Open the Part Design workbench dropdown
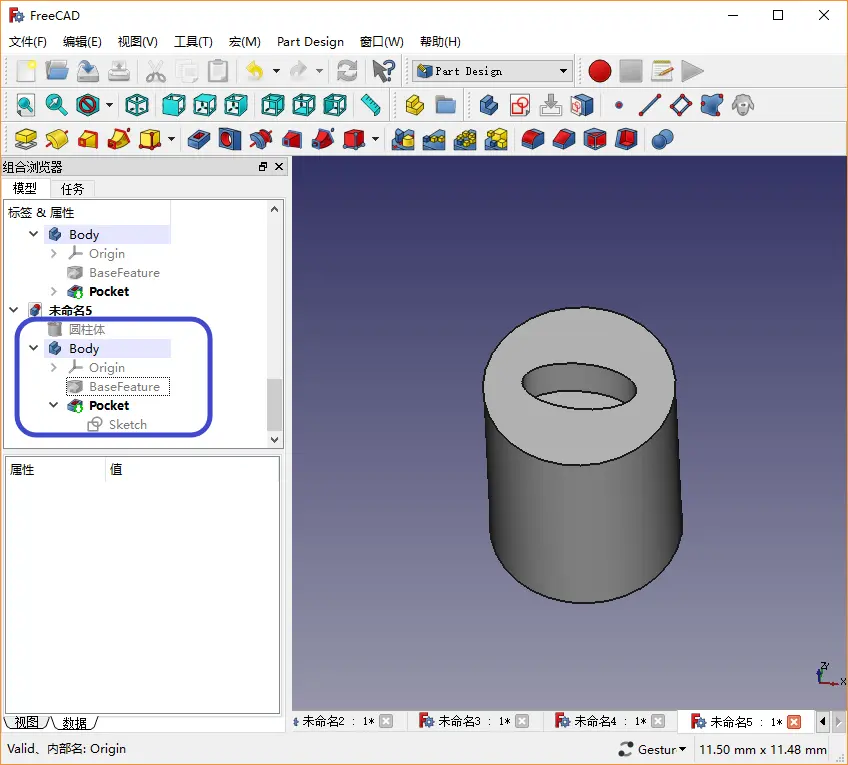848x765 pixels. [x=492, y=71]
